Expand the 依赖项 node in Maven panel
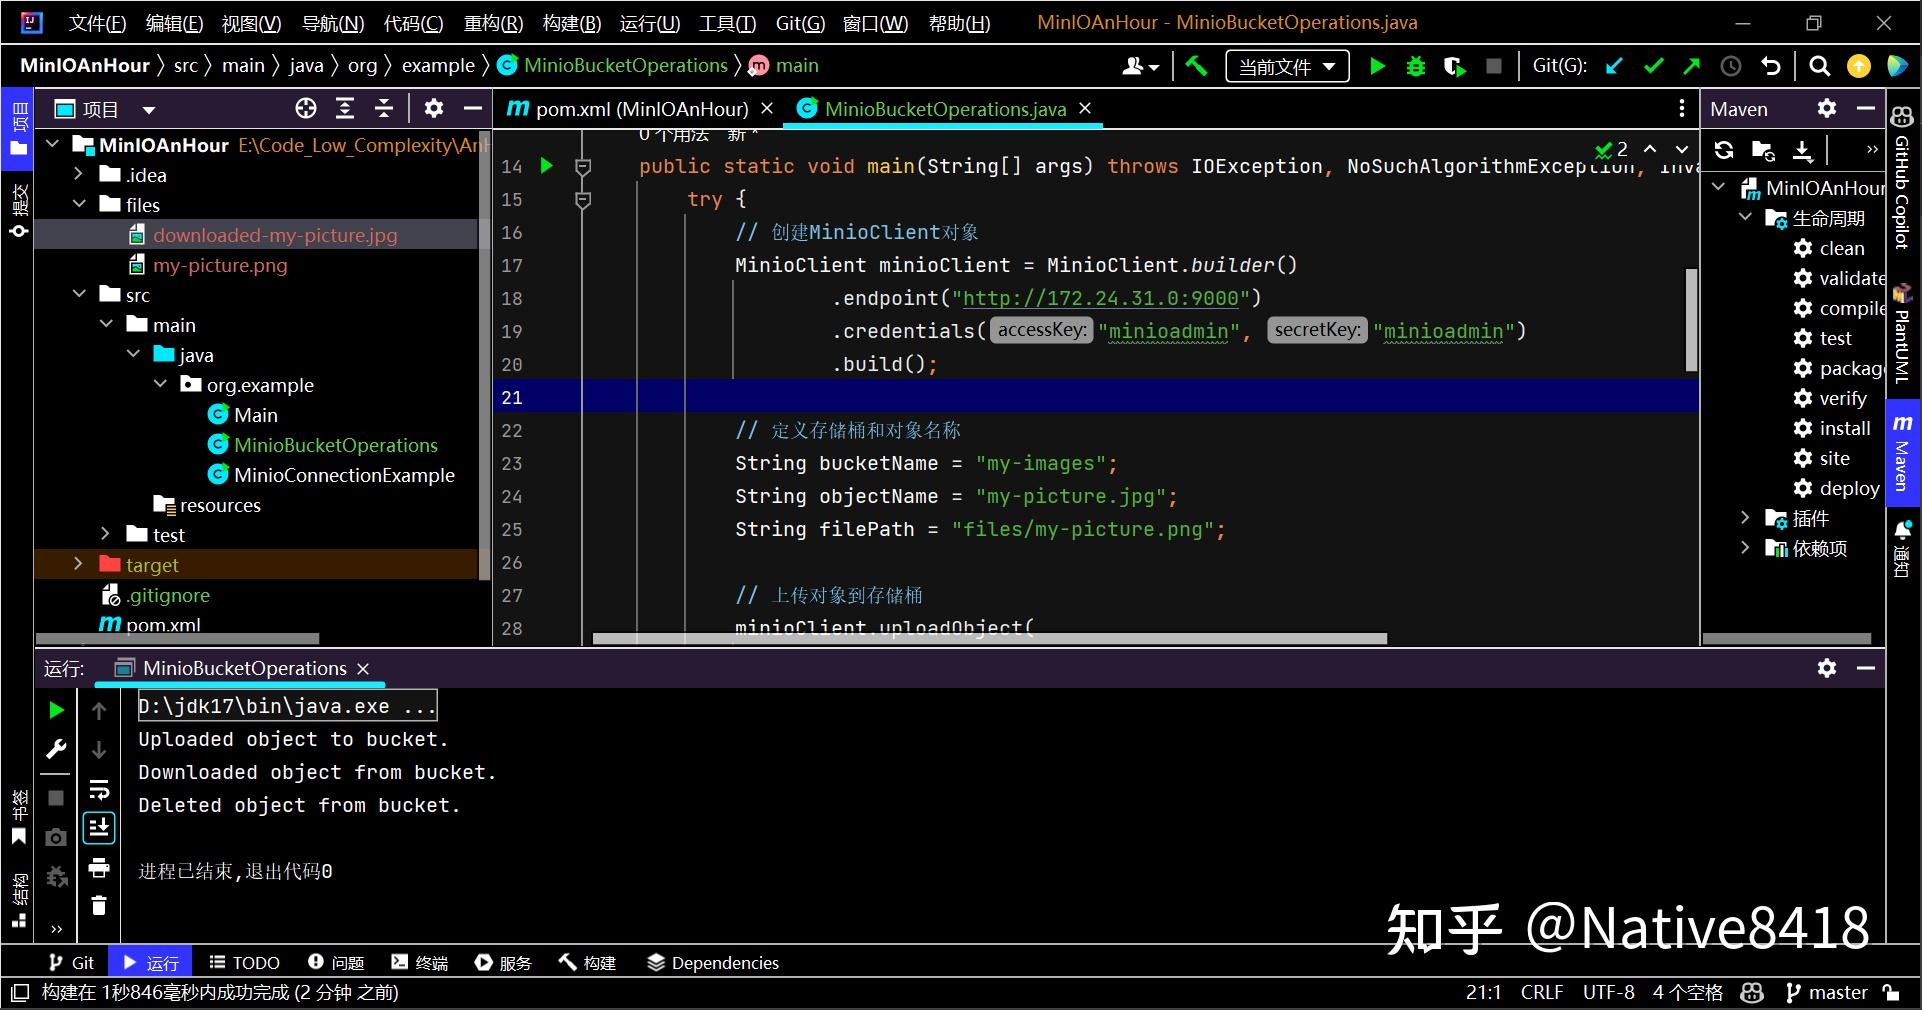This screenshot has height=1010, width=1922. click(x=1745, y=548)
